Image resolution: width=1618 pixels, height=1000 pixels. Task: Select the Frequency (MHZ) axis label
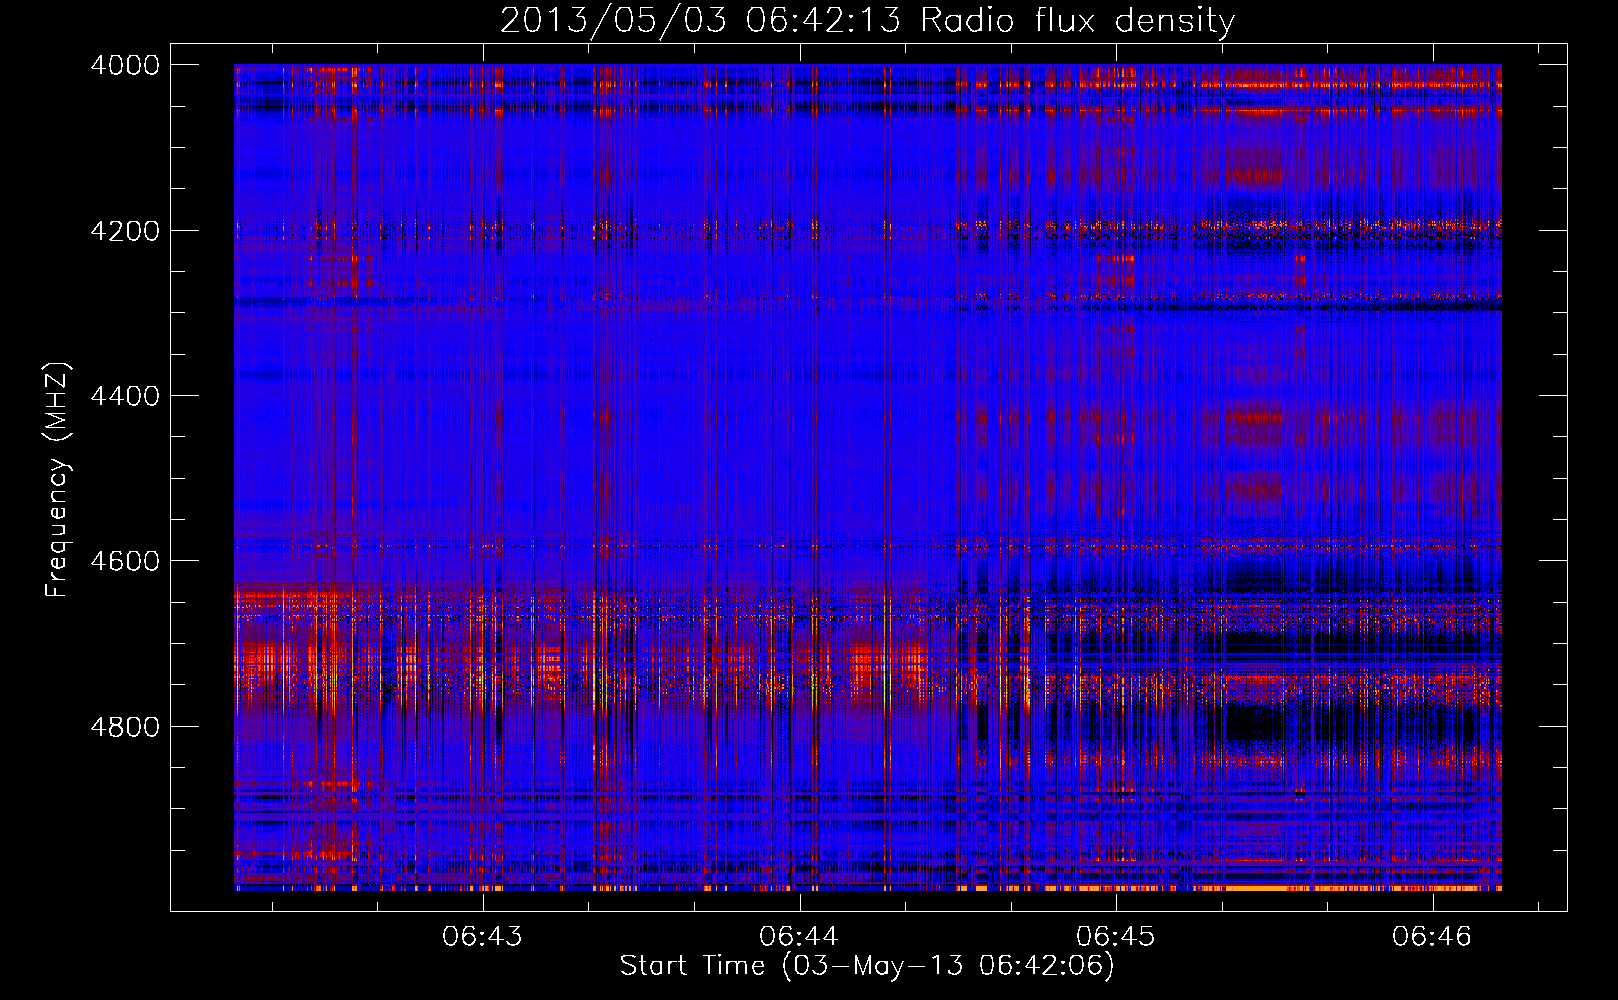(57, 480)
